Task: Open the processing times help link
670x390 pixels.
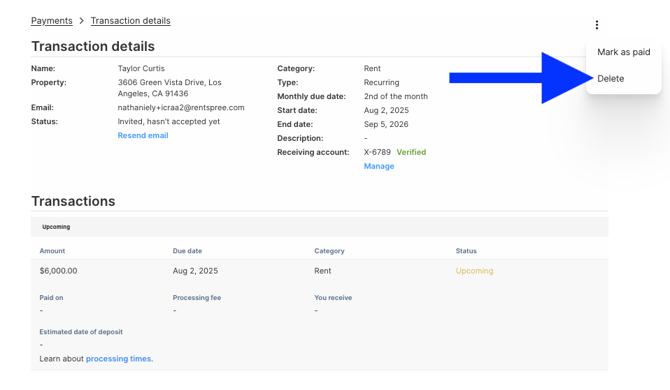Action: pos(118,359)
